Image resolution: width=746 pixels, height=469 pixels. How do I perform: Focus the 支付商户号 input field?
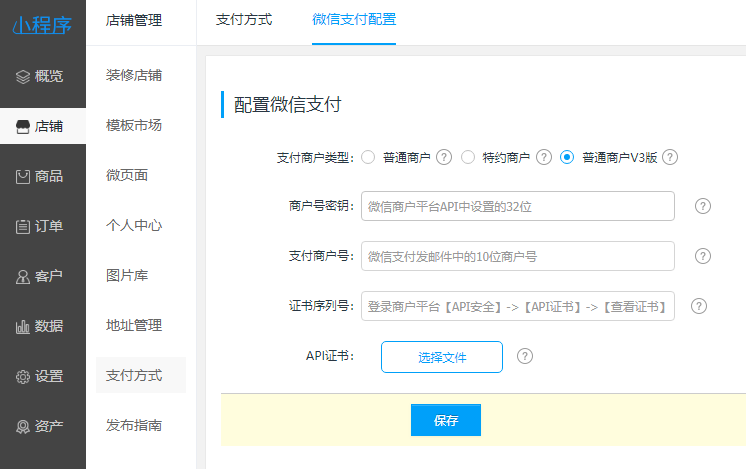(x=517, y=256)
